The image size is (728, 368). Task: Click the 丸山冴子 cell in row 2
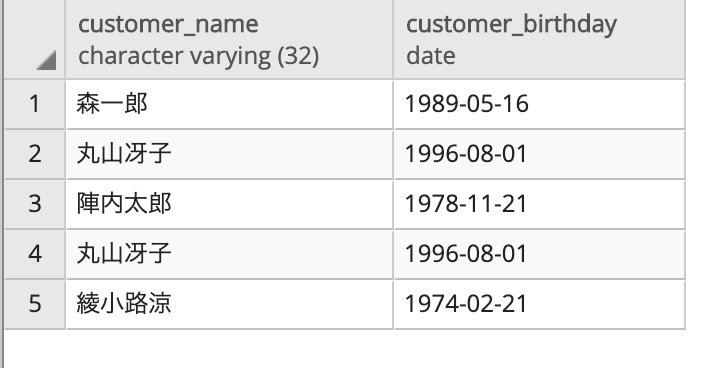(x=229, y=154)
